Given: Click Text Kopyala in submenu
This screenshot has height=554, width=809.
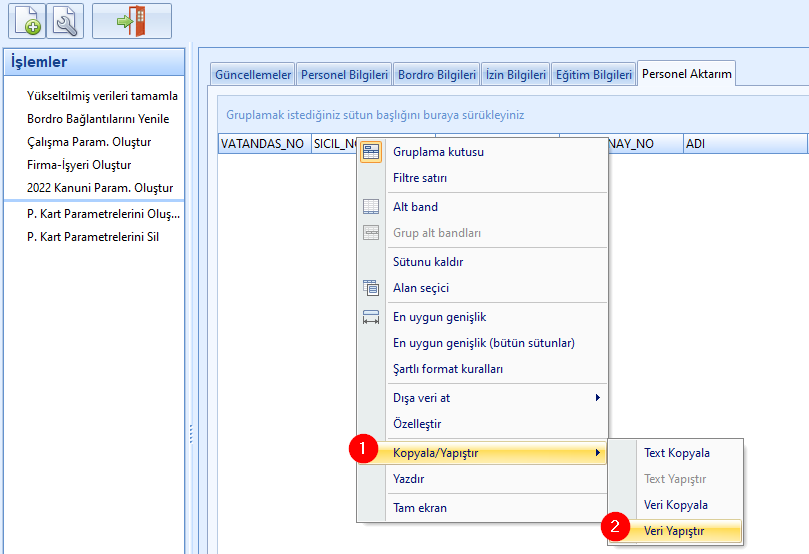Looking at the screenshot, I should (676, 453).
